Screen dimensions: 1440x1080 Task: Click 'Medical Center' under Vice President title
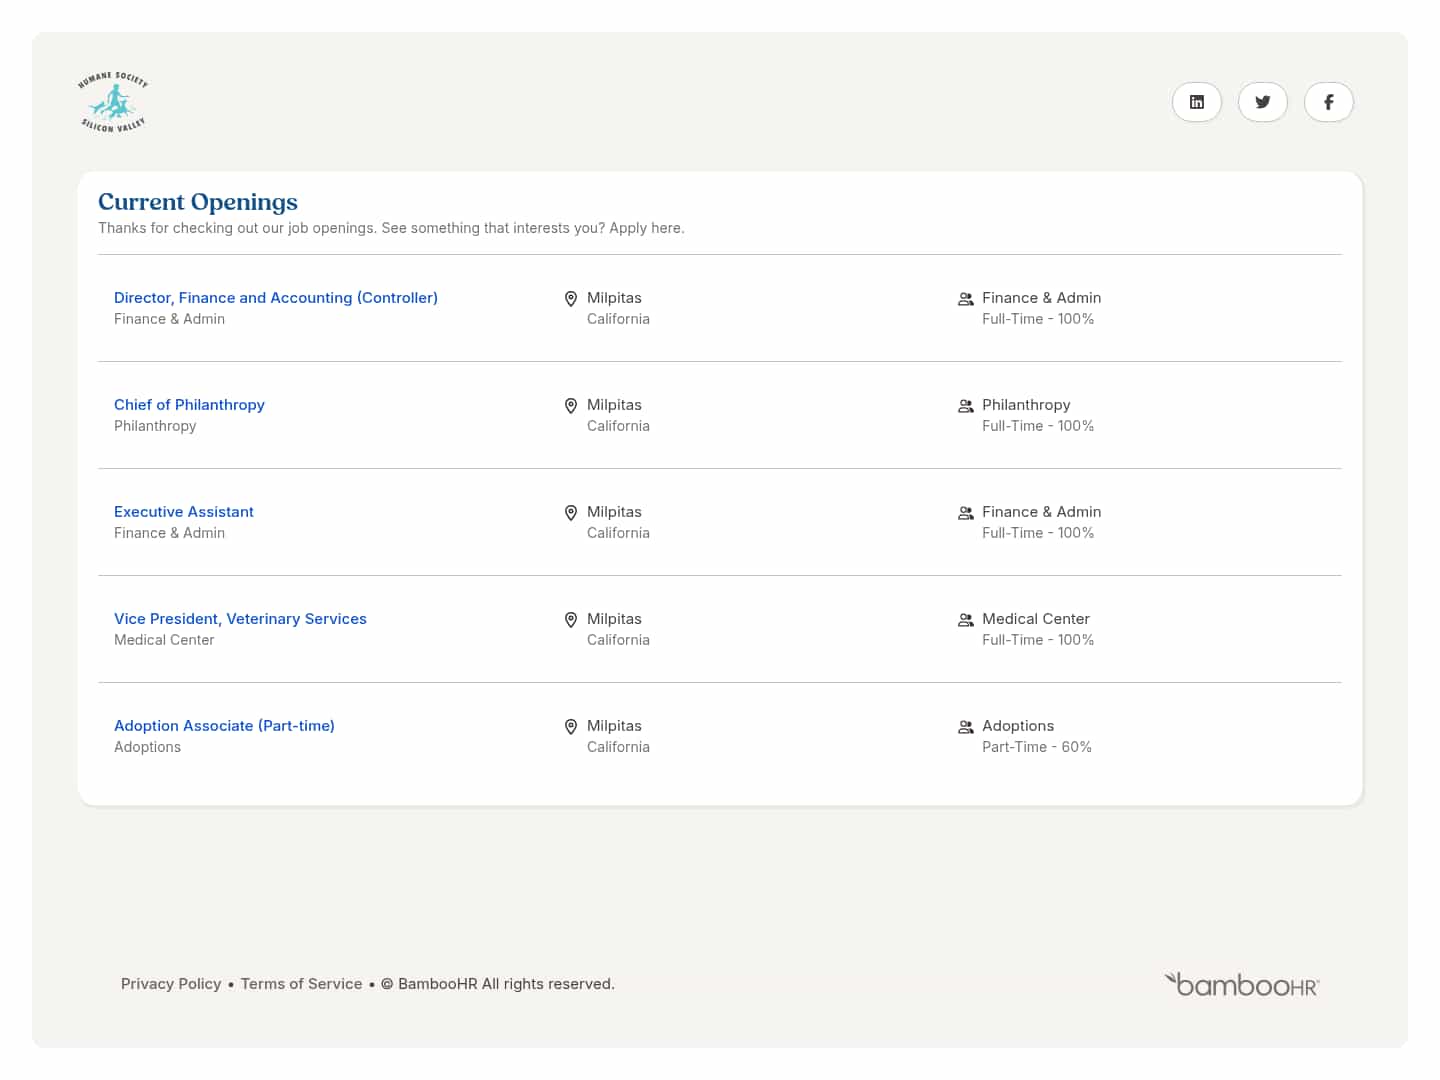pos(164,640)
